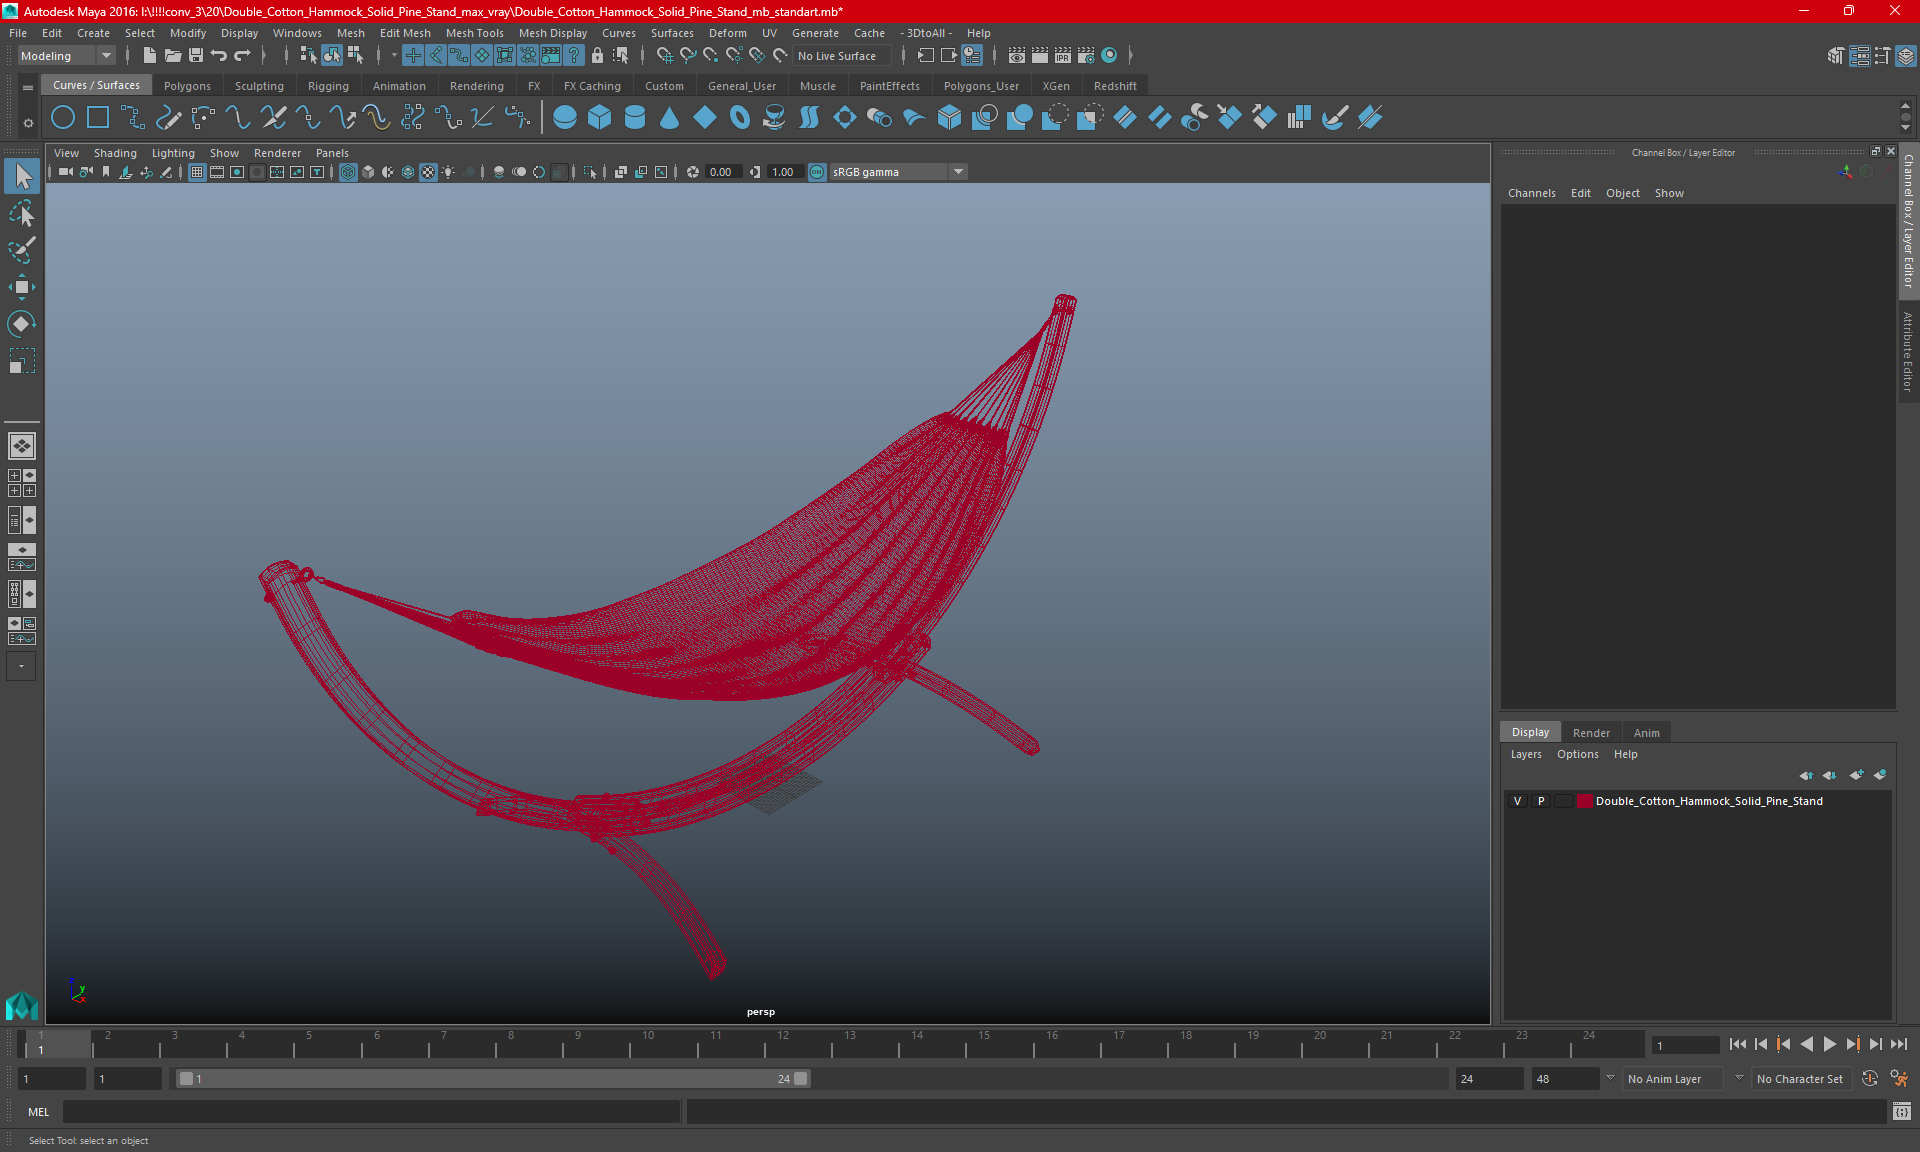
Task: Switch to the Polygons shelf tab
Action: coord(187,86)
